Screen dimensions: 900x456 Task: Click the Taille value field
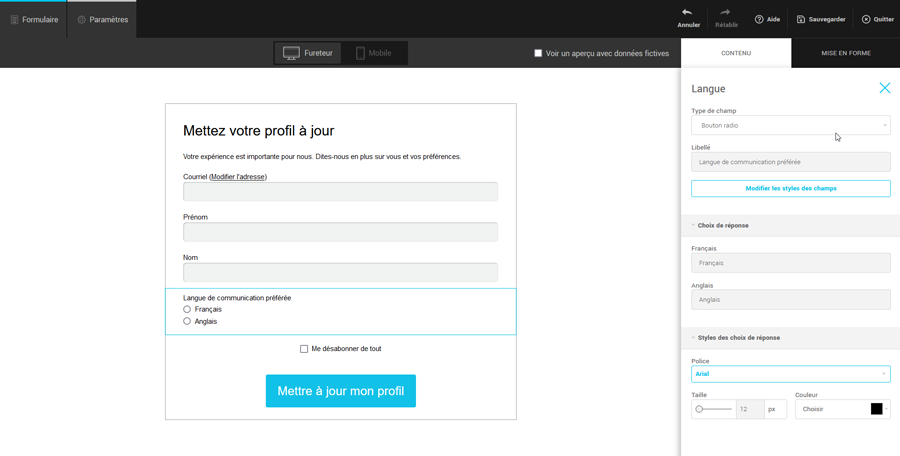pyautogui.click(x=750, y=409)
